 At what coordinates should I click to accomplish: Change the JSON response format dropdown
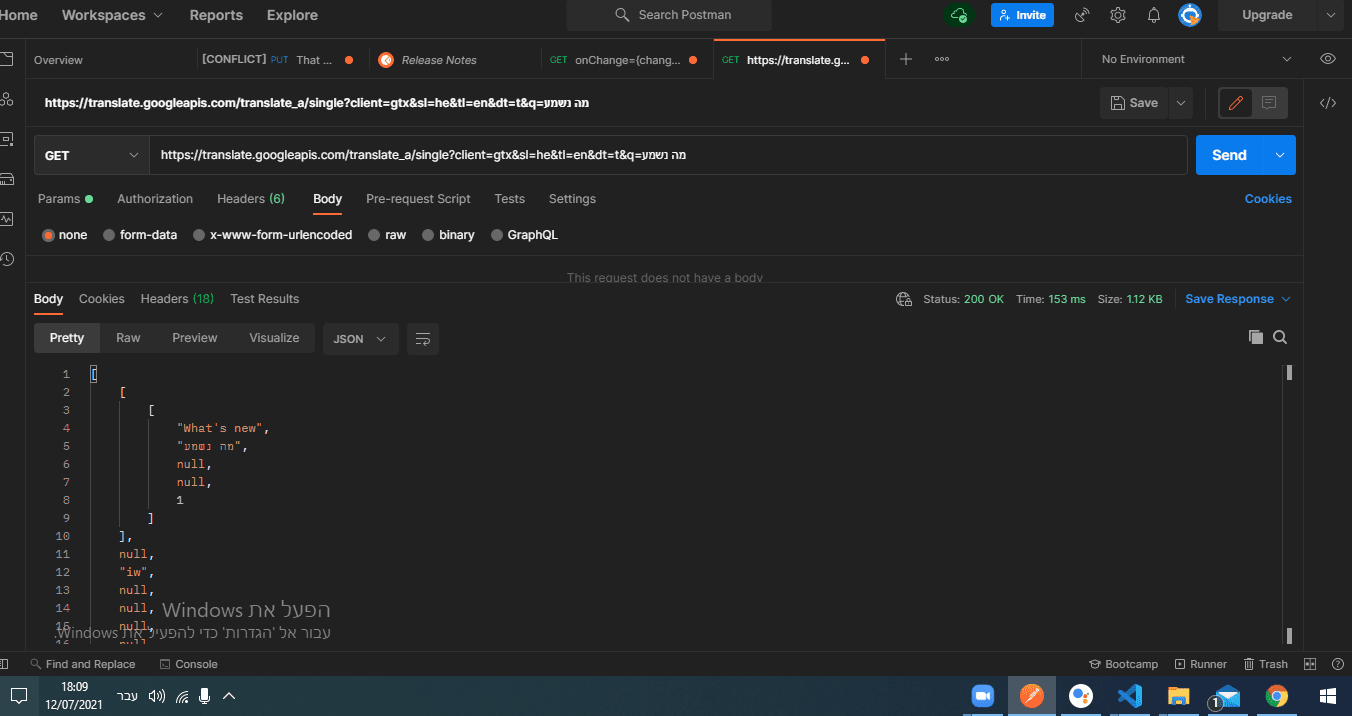pyautogui.click(x=359, y=338)
